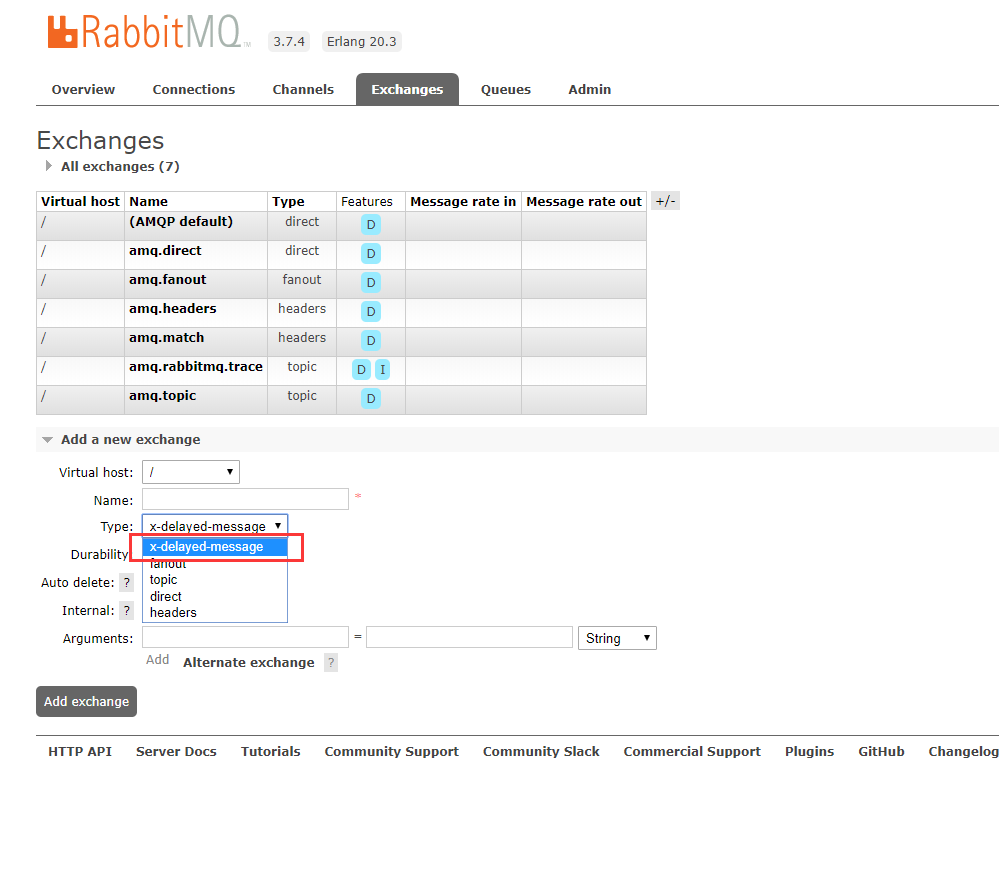999x873 pixels.
Task: Open the Tutorials footer link
Action: (x=271, y=751)
